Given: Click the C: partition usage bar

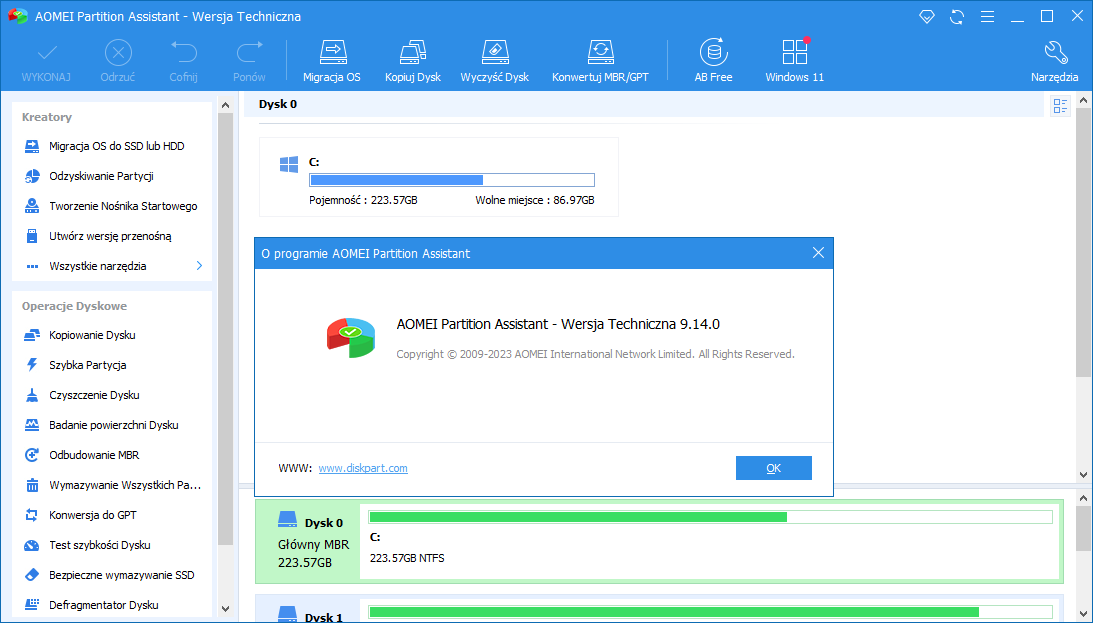Looking at the screenshot, I should coord(452,180).
